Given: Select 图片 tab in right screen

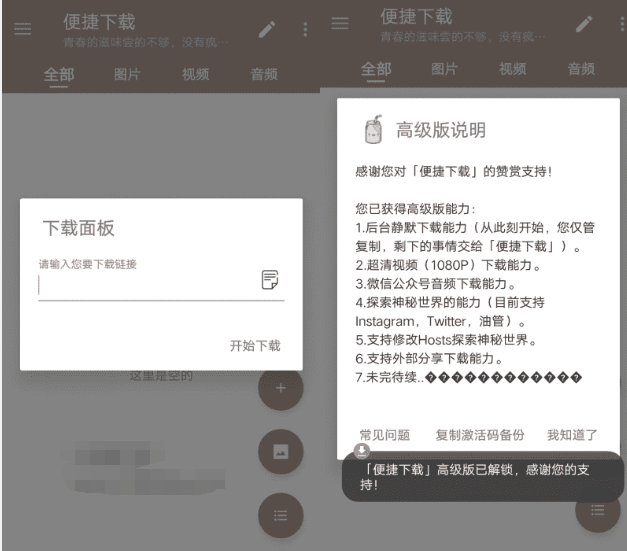Looking at the screenshot, I should coord(444,69).
